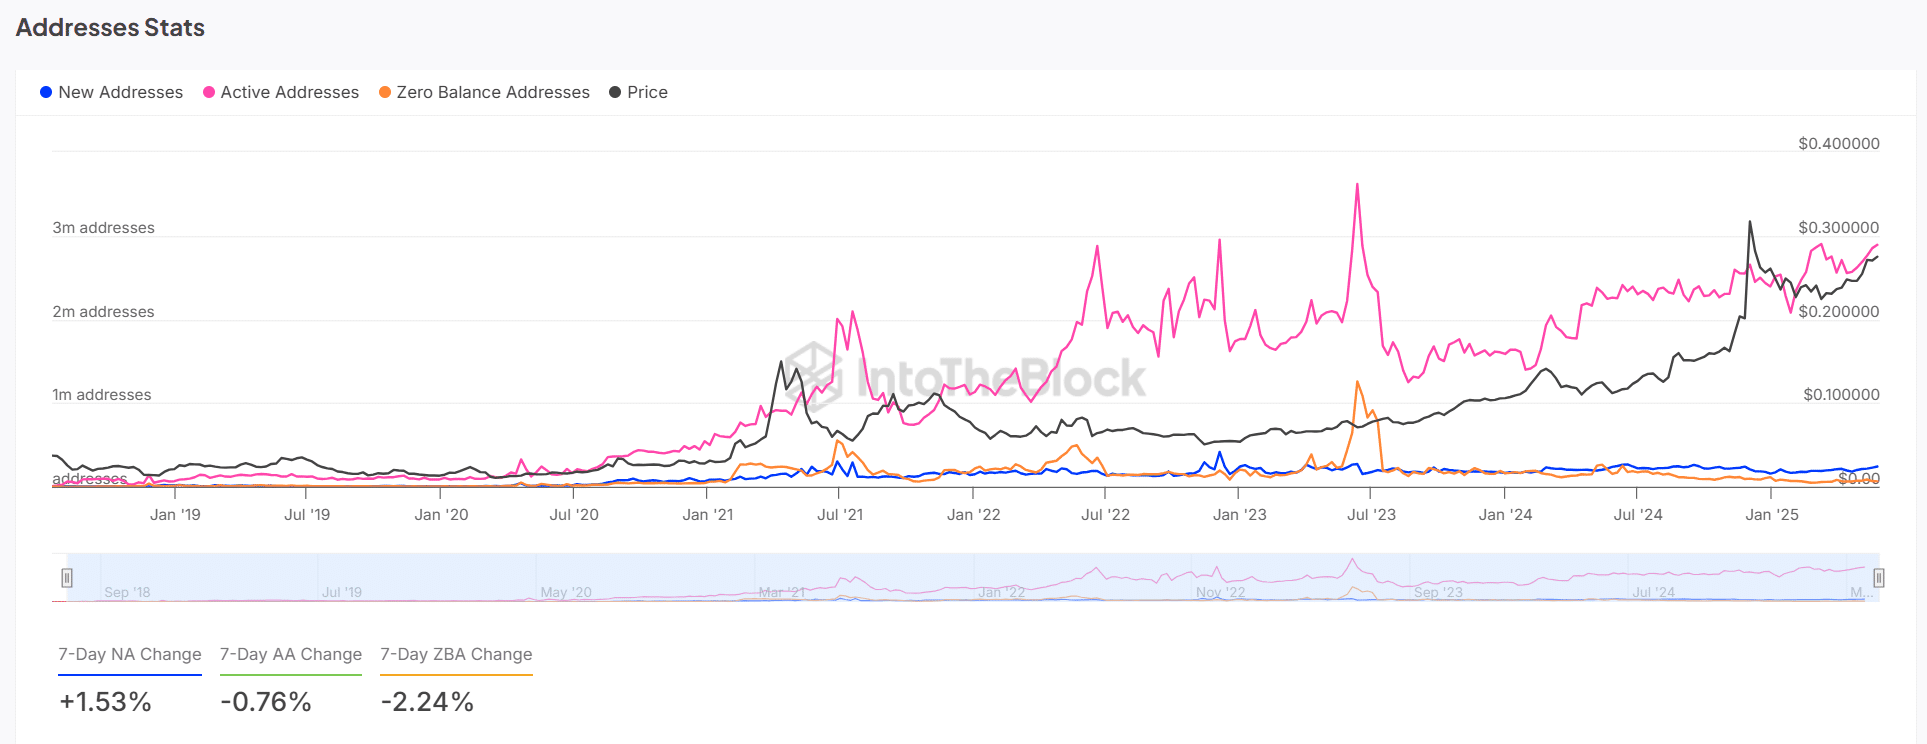Select the 7-Day ZBA Change stat
The width and height of the screenshot is (1927, 744).
coord(455,654)
